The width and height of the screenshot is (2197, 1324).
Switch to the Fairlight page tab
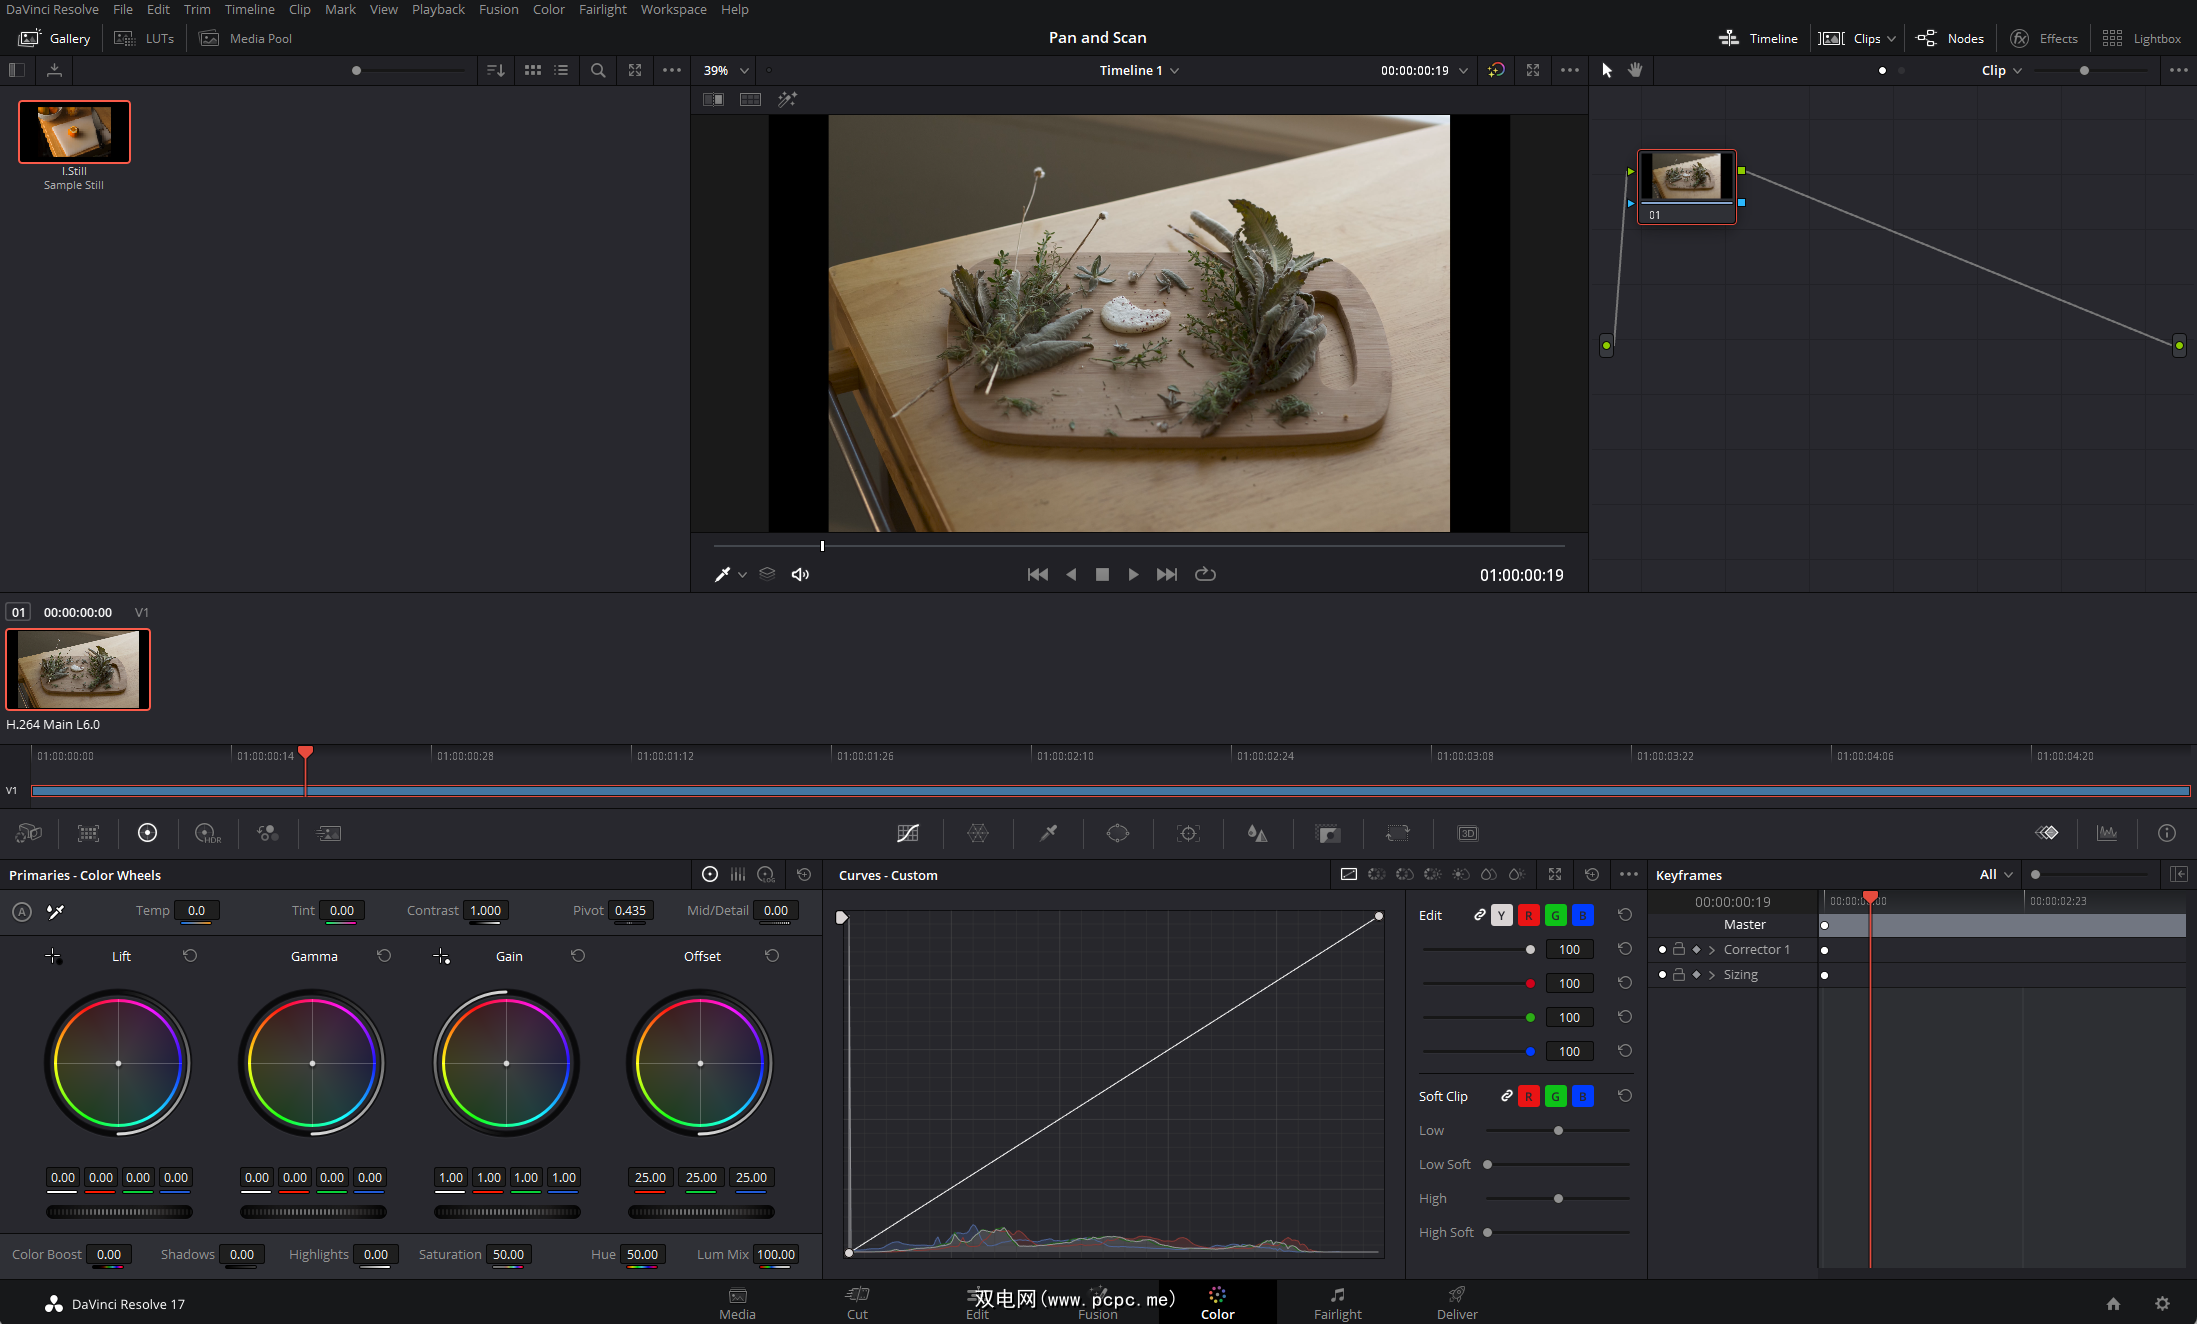coord(1337,1303)
